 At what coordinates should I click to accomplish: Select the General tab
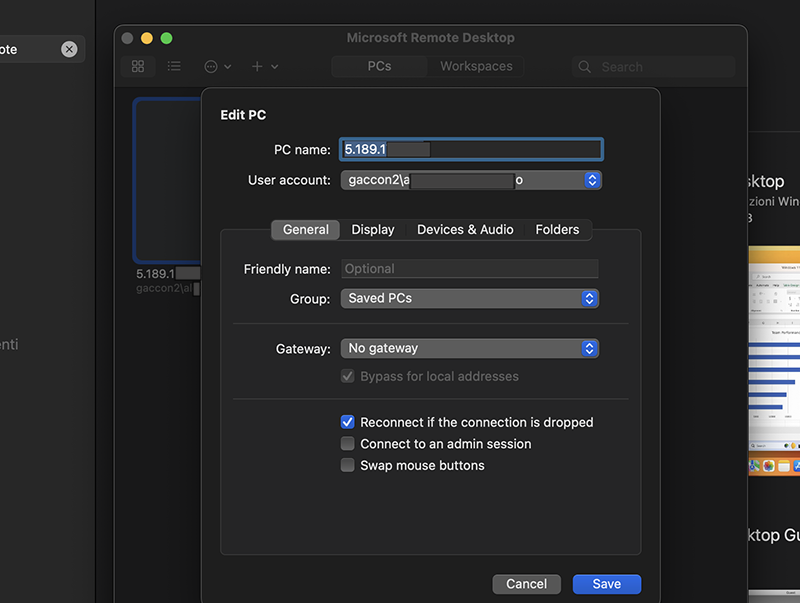[306, 230]
